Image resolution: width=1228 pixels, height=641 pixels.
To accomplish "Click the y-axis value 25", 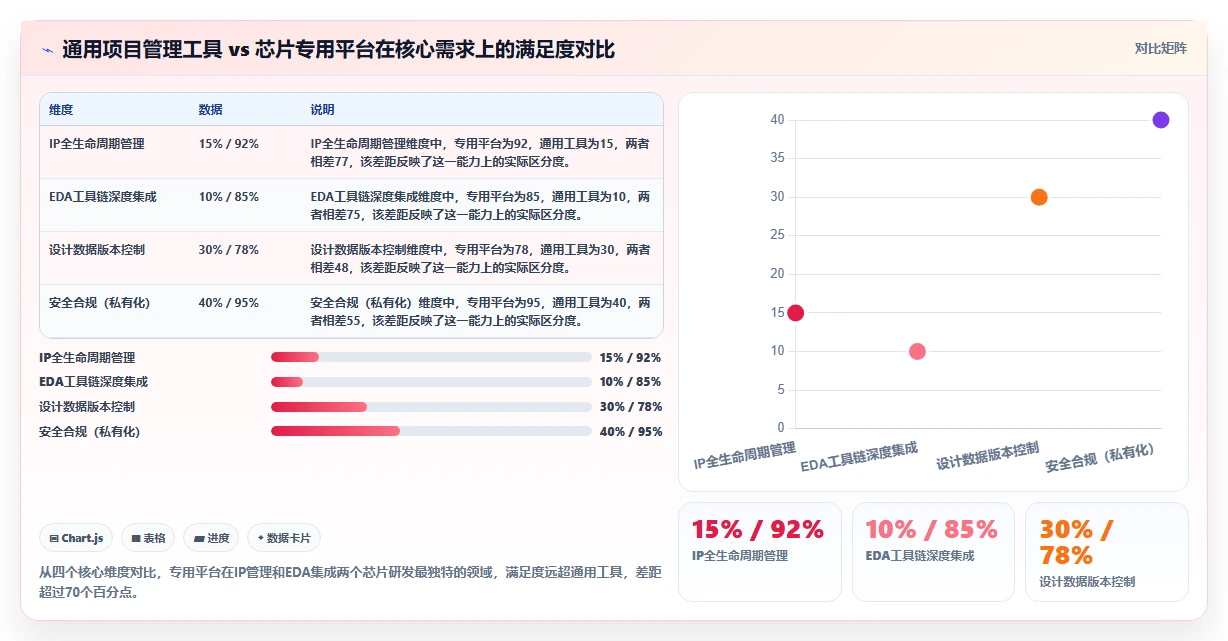I will tap(777, 235).
